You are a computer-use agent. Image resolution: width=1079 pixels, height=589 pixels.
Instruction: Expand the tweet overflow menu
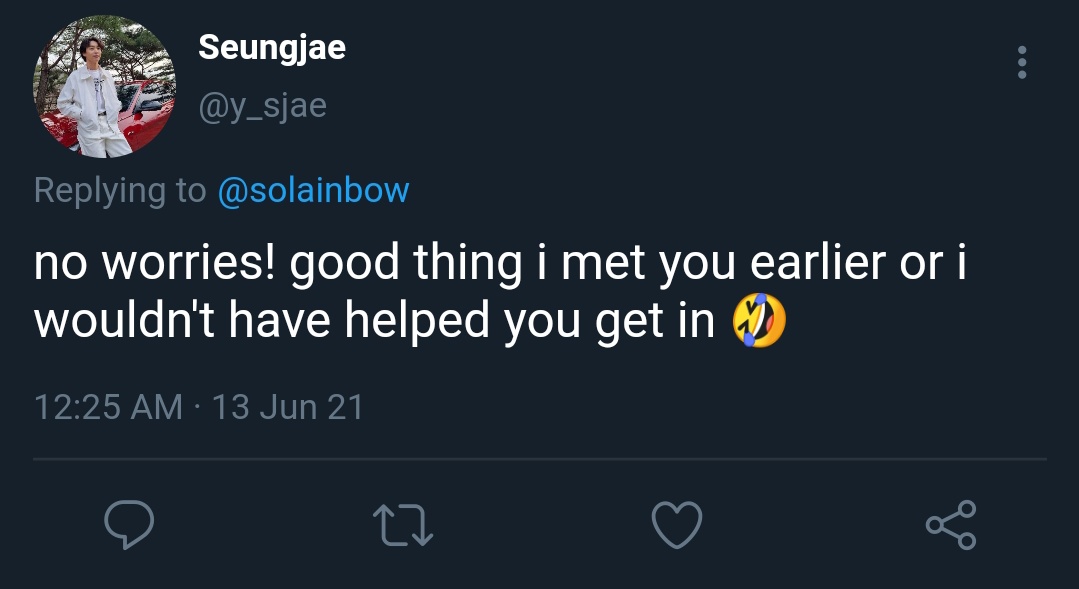[1021, 62]
